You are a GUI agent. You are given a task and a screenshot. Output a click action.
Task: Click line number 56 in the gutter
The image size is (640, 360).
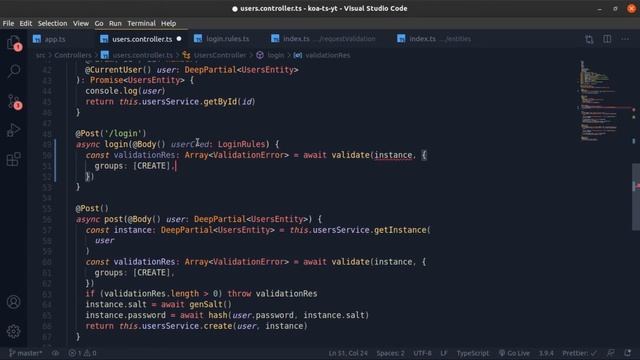click(47, 219)
